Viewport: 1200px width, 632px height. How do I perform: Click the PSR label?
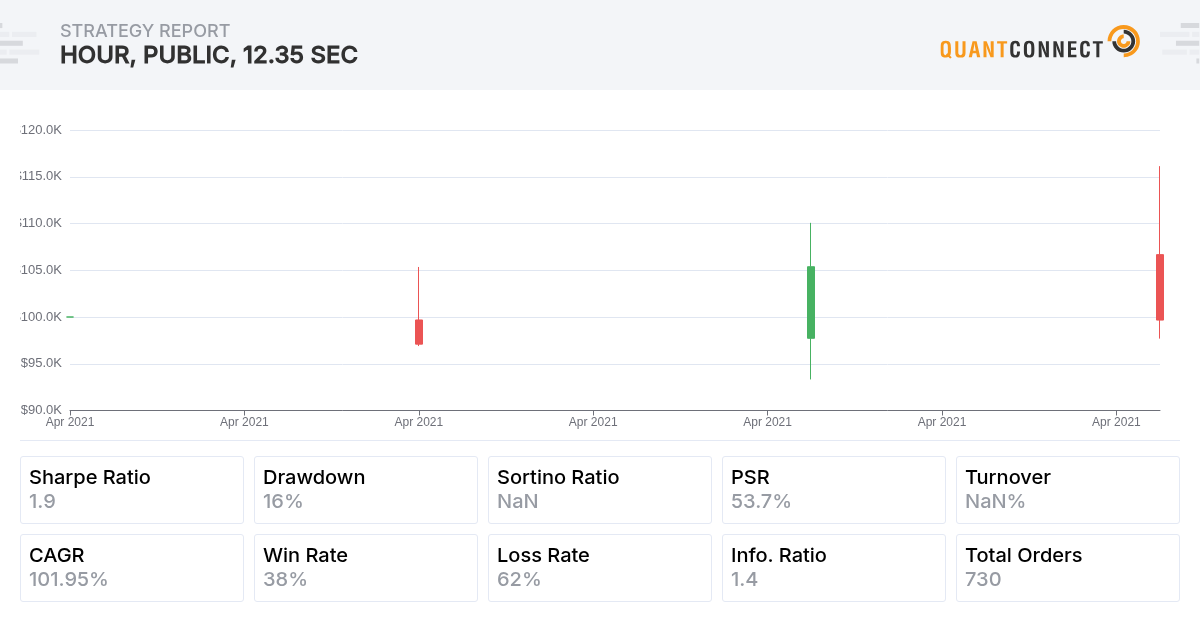coord(750,477)
